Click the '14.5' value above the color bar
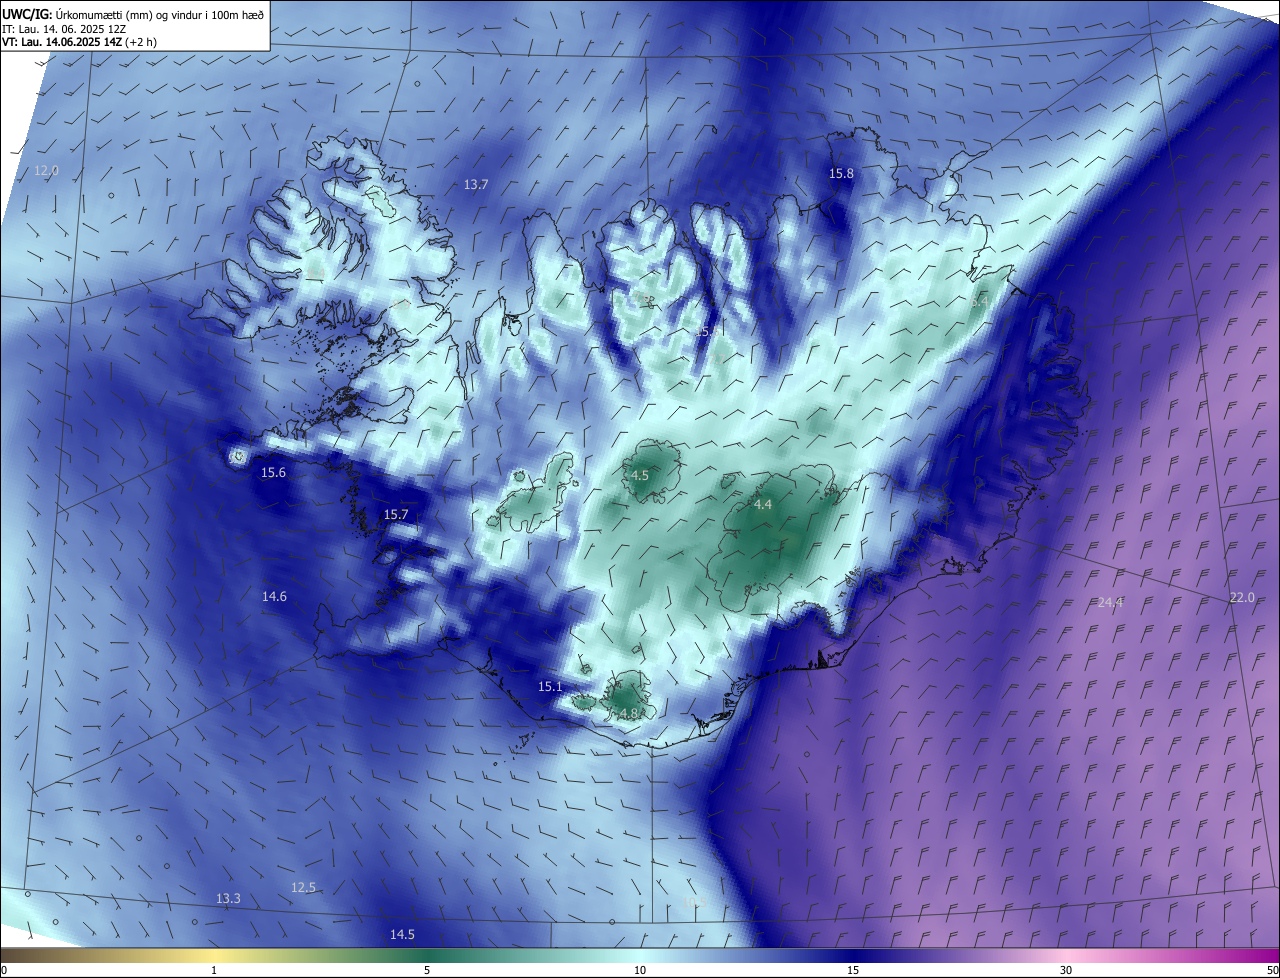This screenshot has width=1280, height=978. point(402,935)
